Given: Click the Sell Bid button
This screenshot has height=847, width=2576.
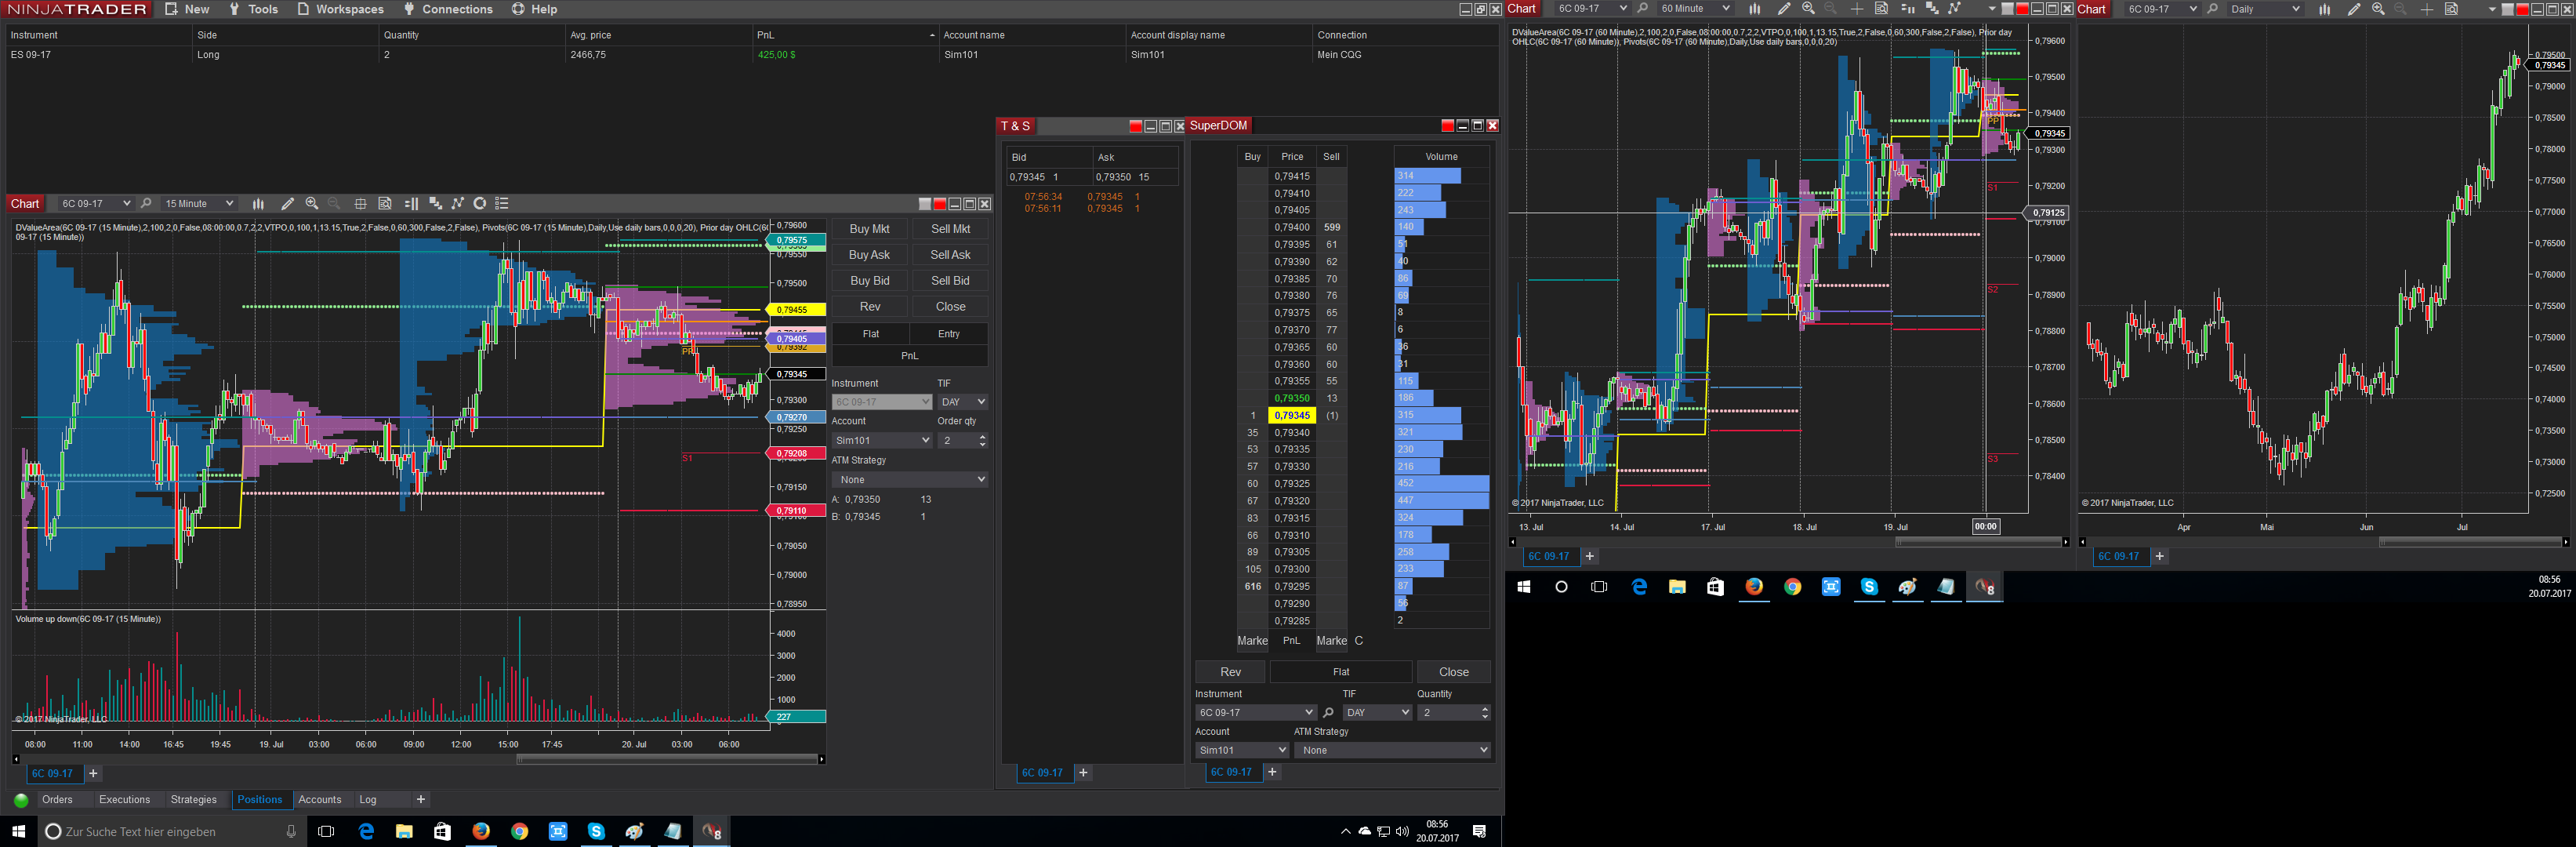Looking at the screenshot, I should point(950,281).
